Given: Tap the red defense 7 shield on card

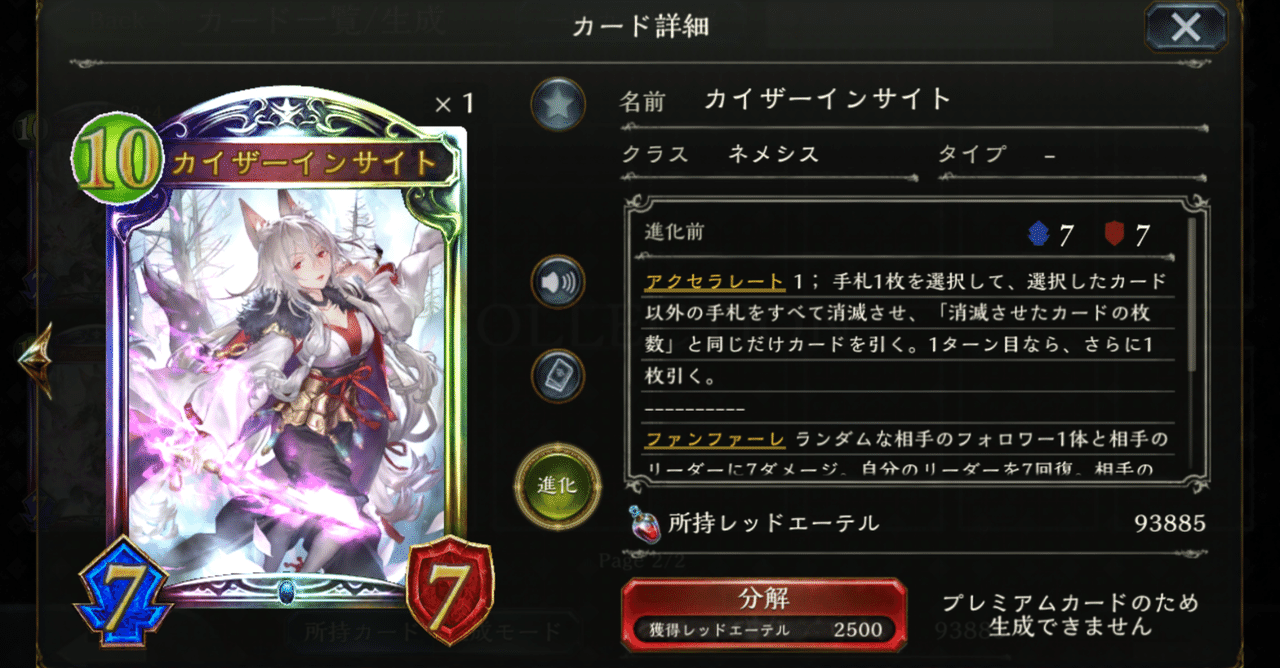Looking at the screenshot, I should [448, 590].
